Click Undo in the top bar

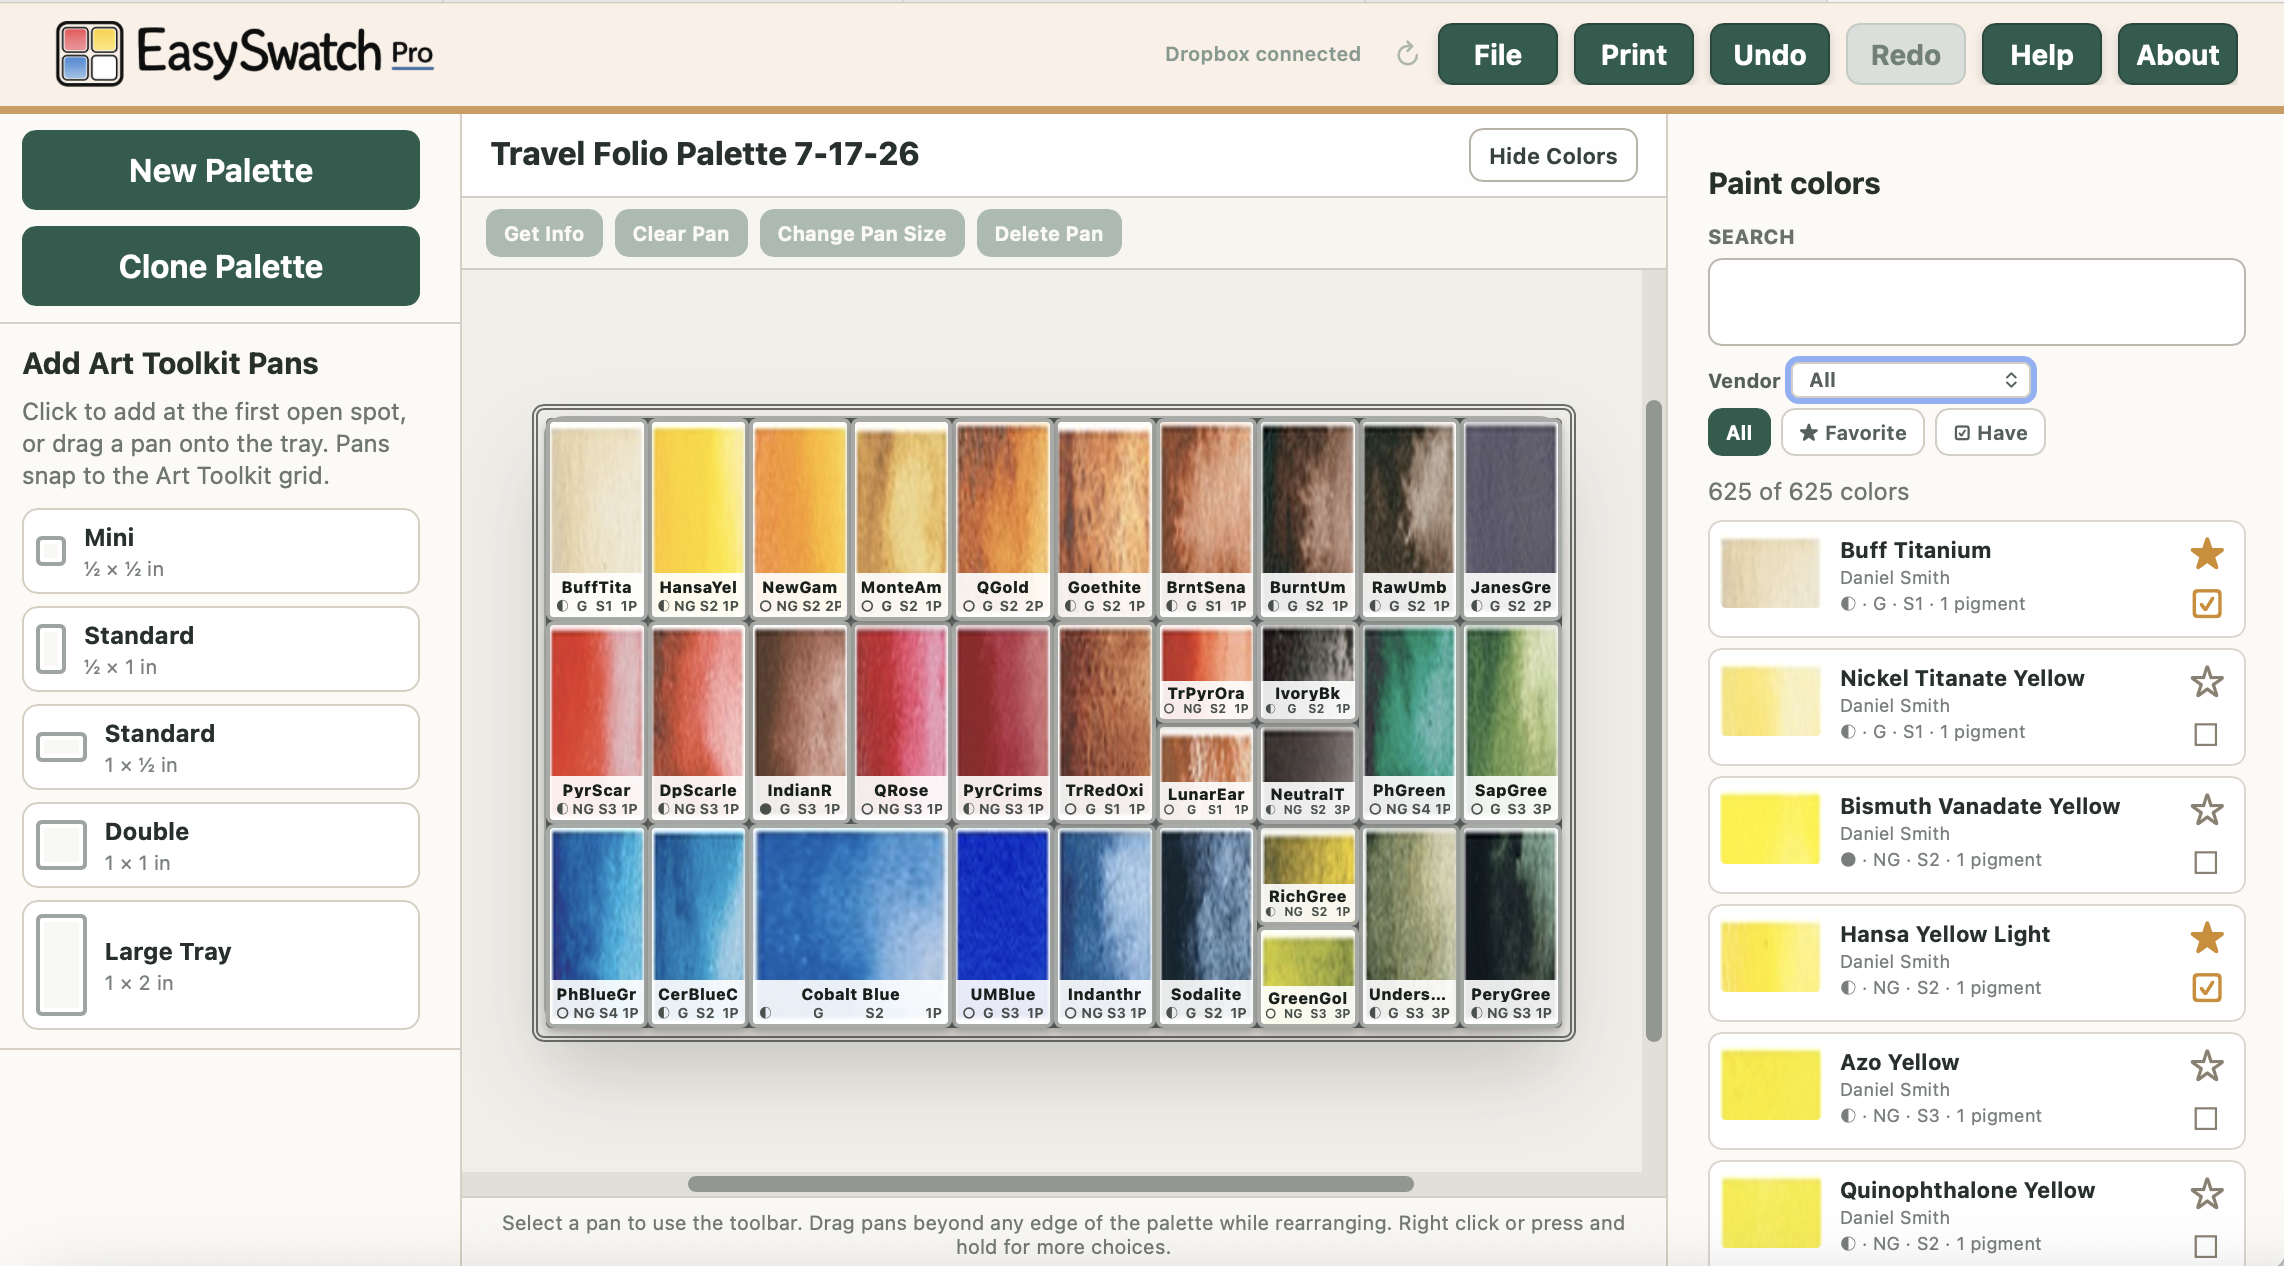1770,54
